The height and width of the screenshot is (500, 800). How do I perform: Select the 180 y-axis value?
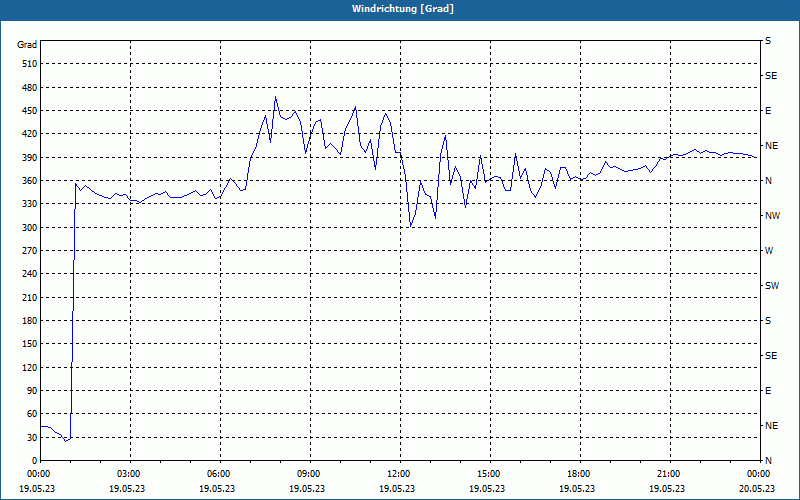[x=30, y=321]
